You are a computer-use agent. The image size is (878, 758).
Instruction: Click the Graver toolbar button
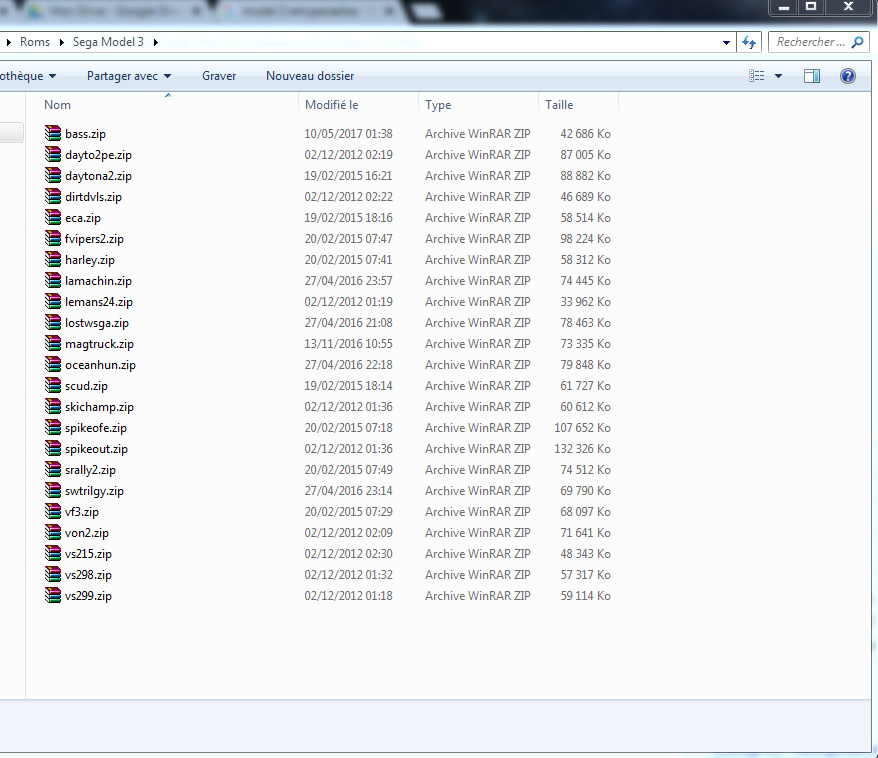(x=219, y=76)
